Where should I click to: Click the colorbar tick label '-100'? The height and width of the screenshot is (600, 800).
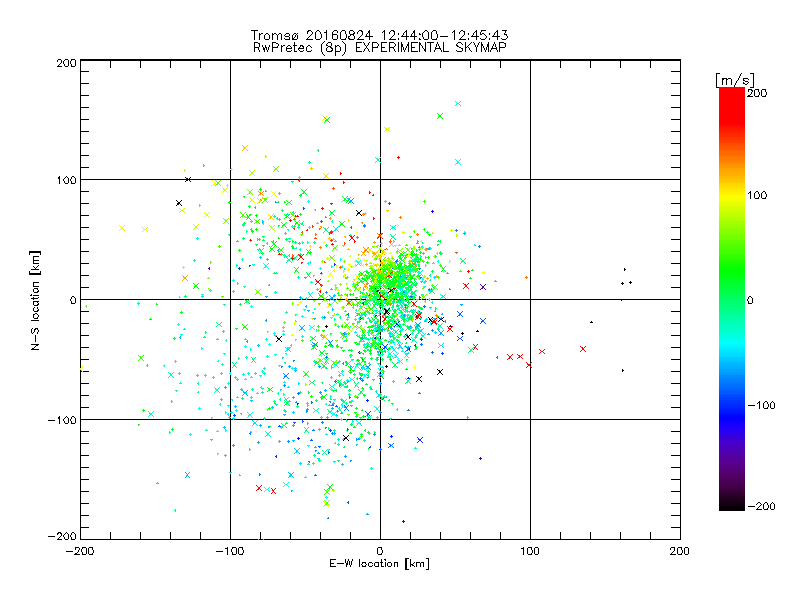tap(761, 405)
